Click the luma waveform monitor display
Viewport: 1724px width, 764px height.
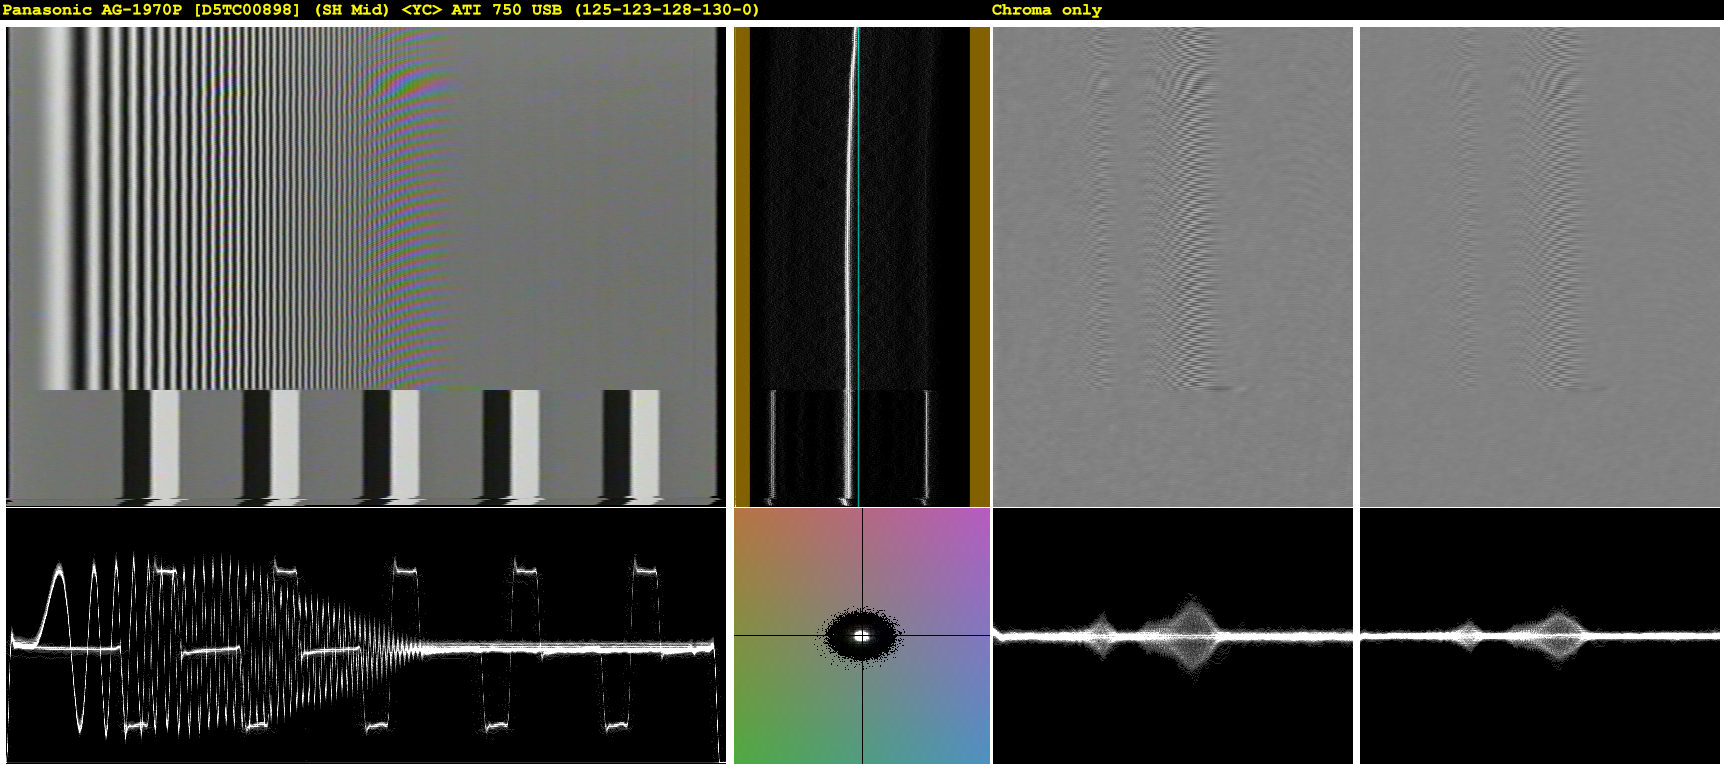click(366, 636)
